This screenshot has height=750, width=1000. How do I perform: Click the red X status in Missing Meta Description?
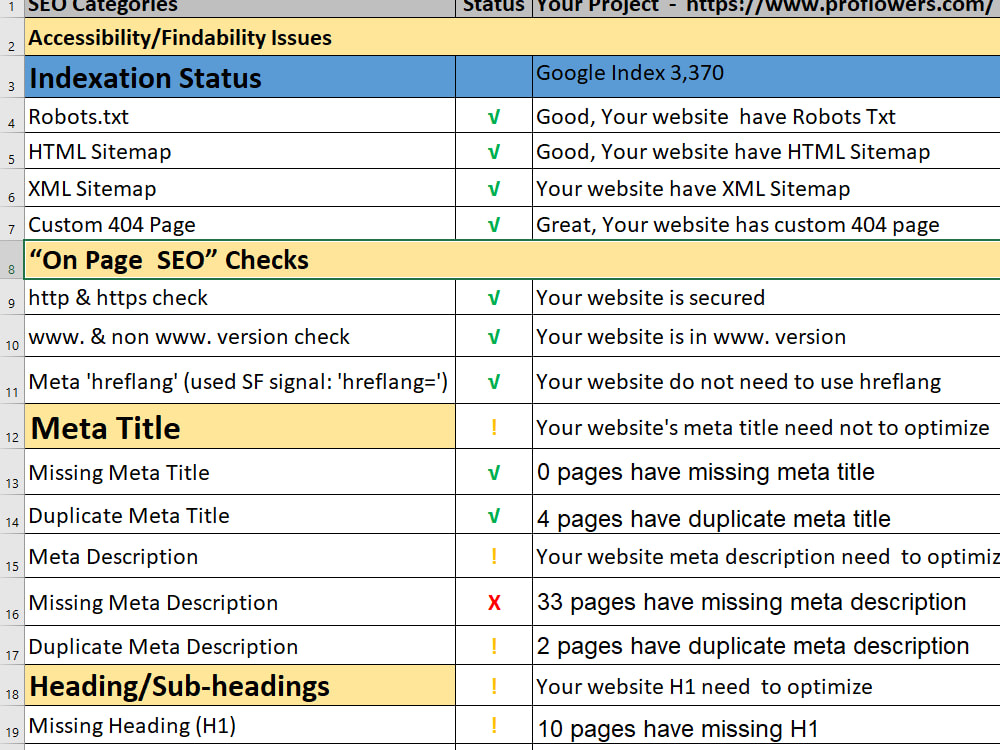[x=494, y=603]
